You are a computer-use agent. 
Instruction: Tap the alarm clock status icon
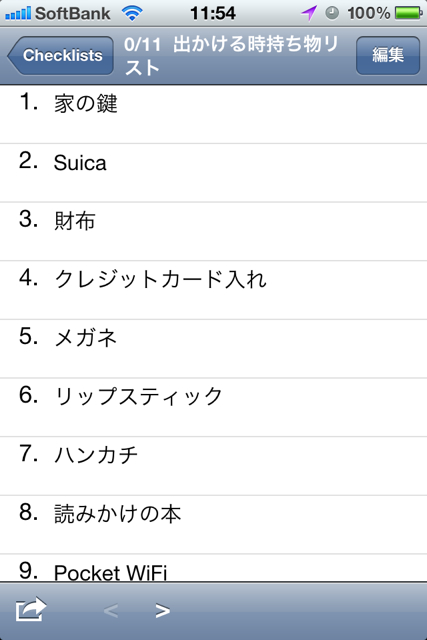pyautogui.click(x=332, y=13)
